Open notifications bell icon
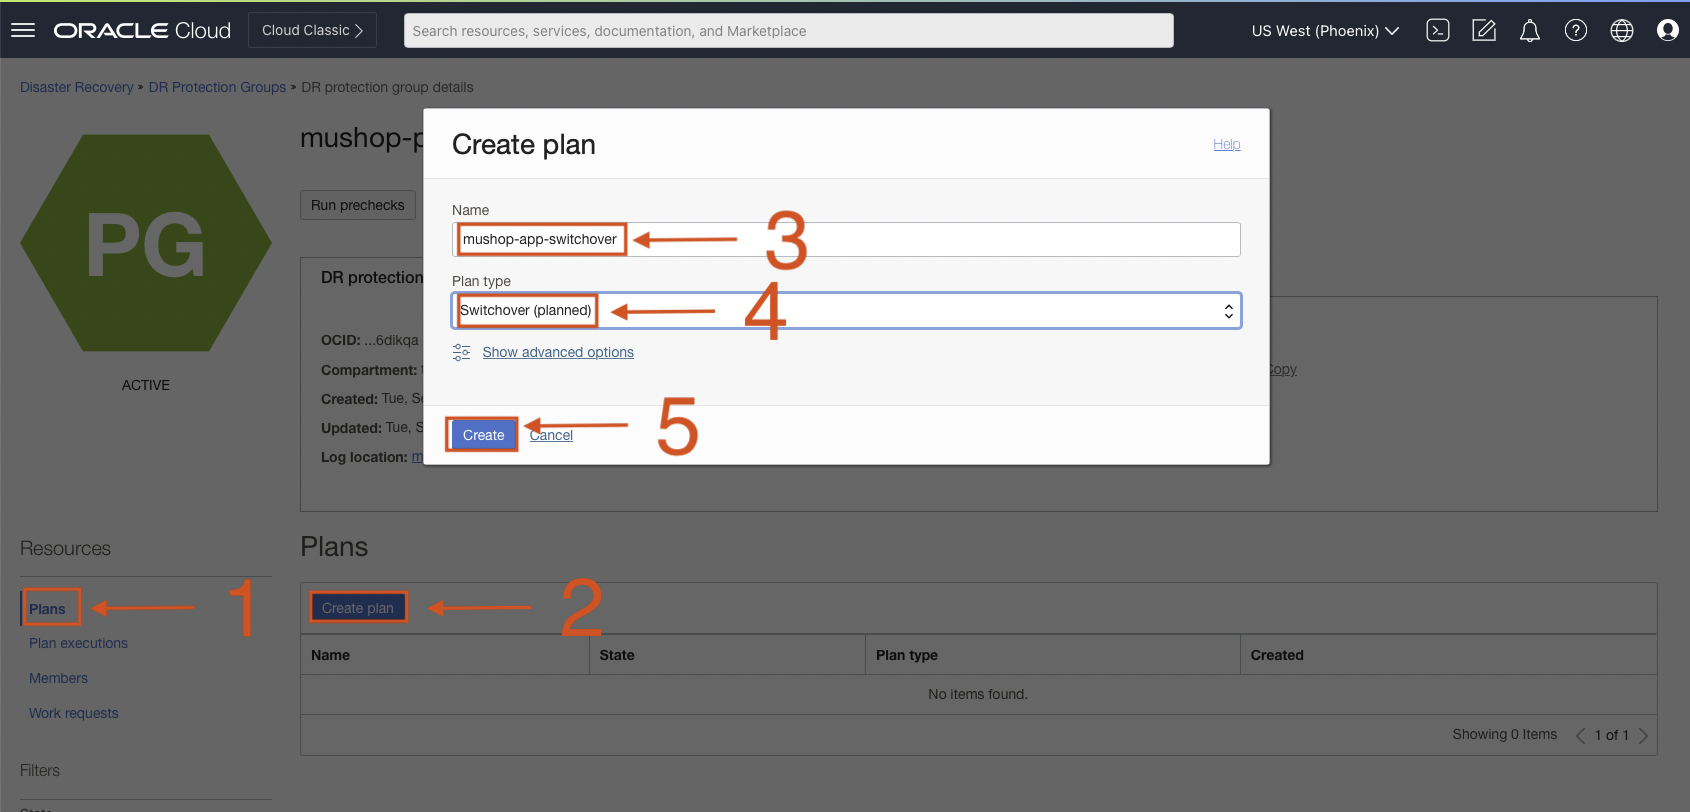The height and width of the screenshot is (812, 1690). click(1530, 31)
